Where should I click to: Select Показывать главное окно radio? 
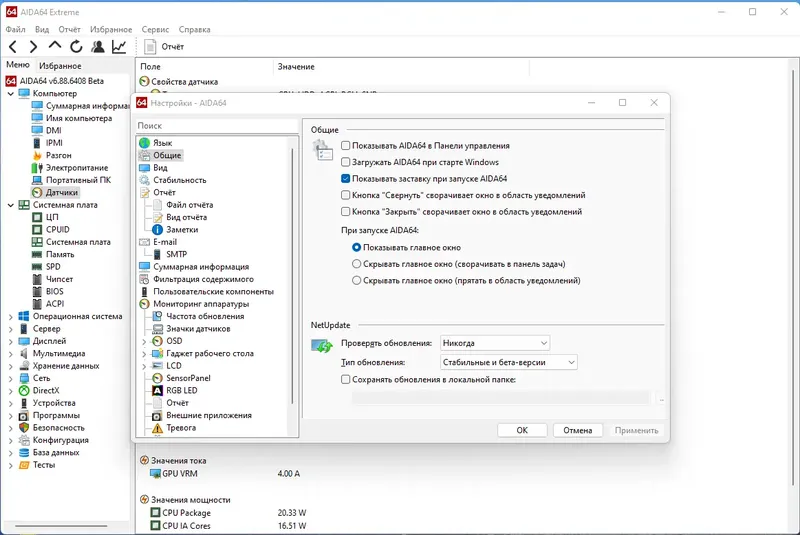(x=357, y=247)
